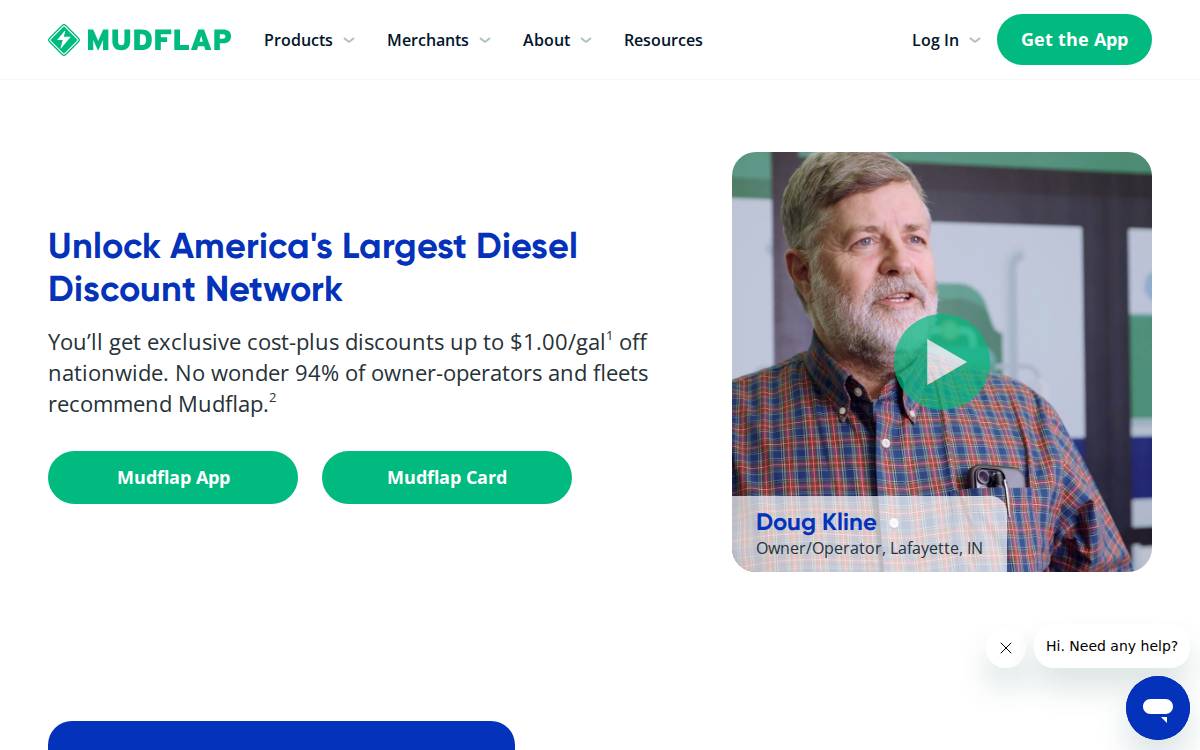Expand the Products dropdown chevron
Screen dimensions: 1200x750
point(349,40)
